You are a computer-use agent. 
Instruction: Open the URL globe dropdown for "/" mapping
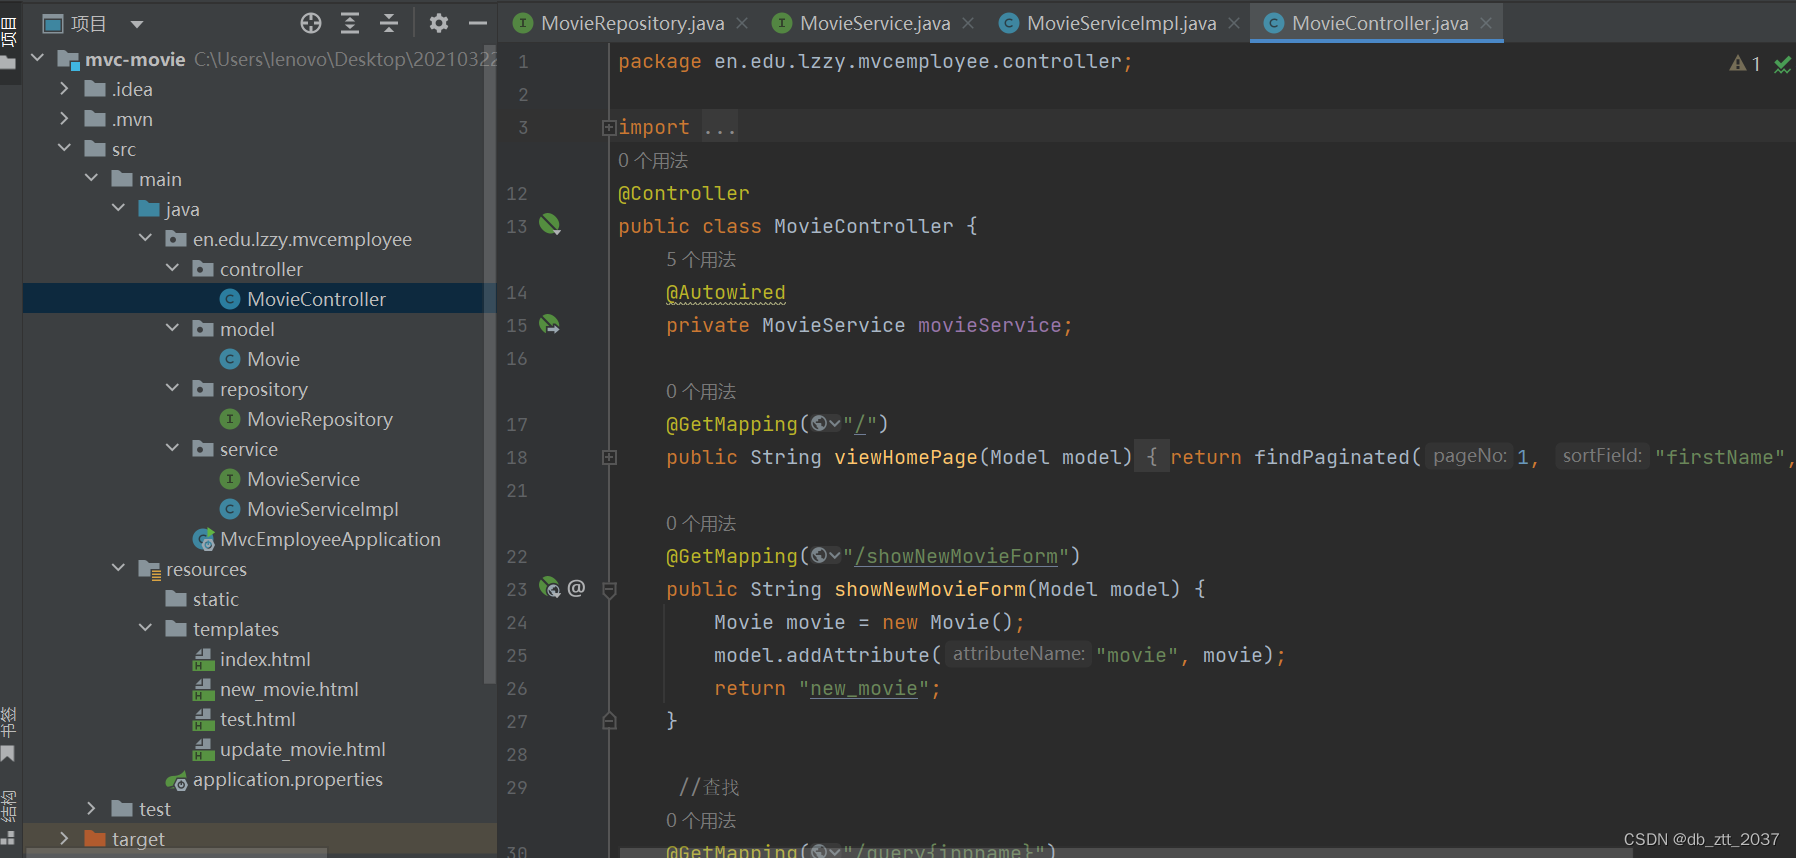click(x=825, y=424)
